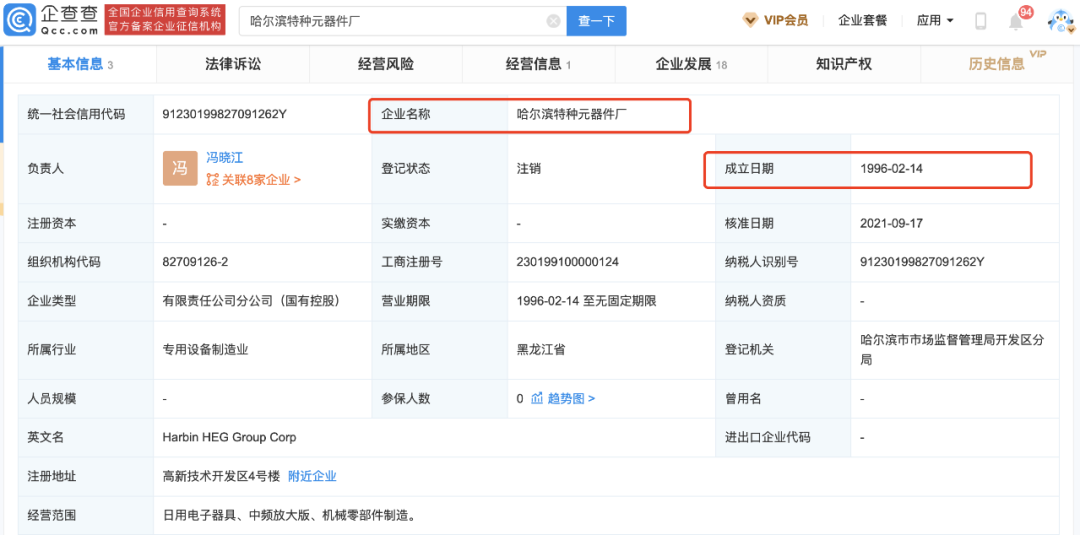Open VIP会员 page
The width and height of the screenshot is (1080, 535).
coord(785,21)
